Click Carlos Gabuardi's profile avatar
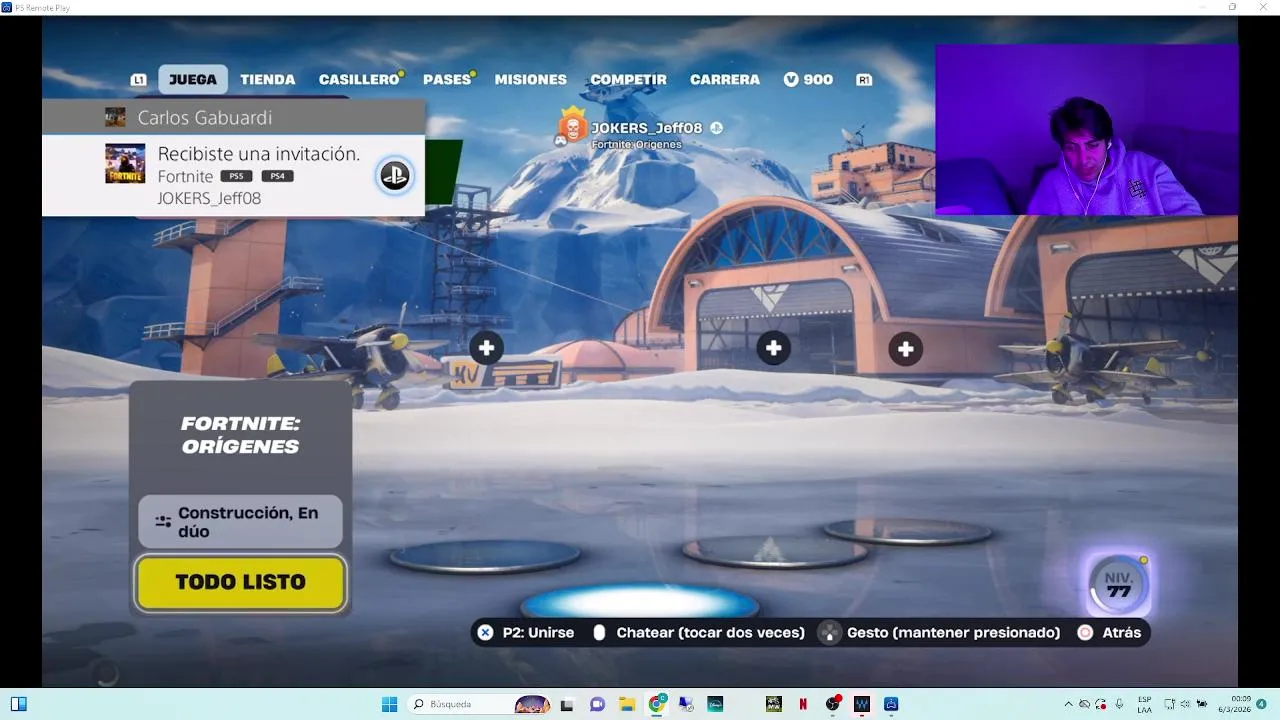The height and width of the screenshot is (720, 1280). point(115,117)
